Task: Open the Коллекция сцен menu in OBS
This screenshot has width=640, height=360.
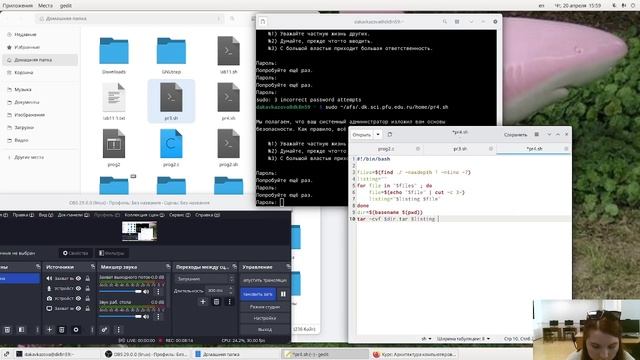Action: (144, 215)
